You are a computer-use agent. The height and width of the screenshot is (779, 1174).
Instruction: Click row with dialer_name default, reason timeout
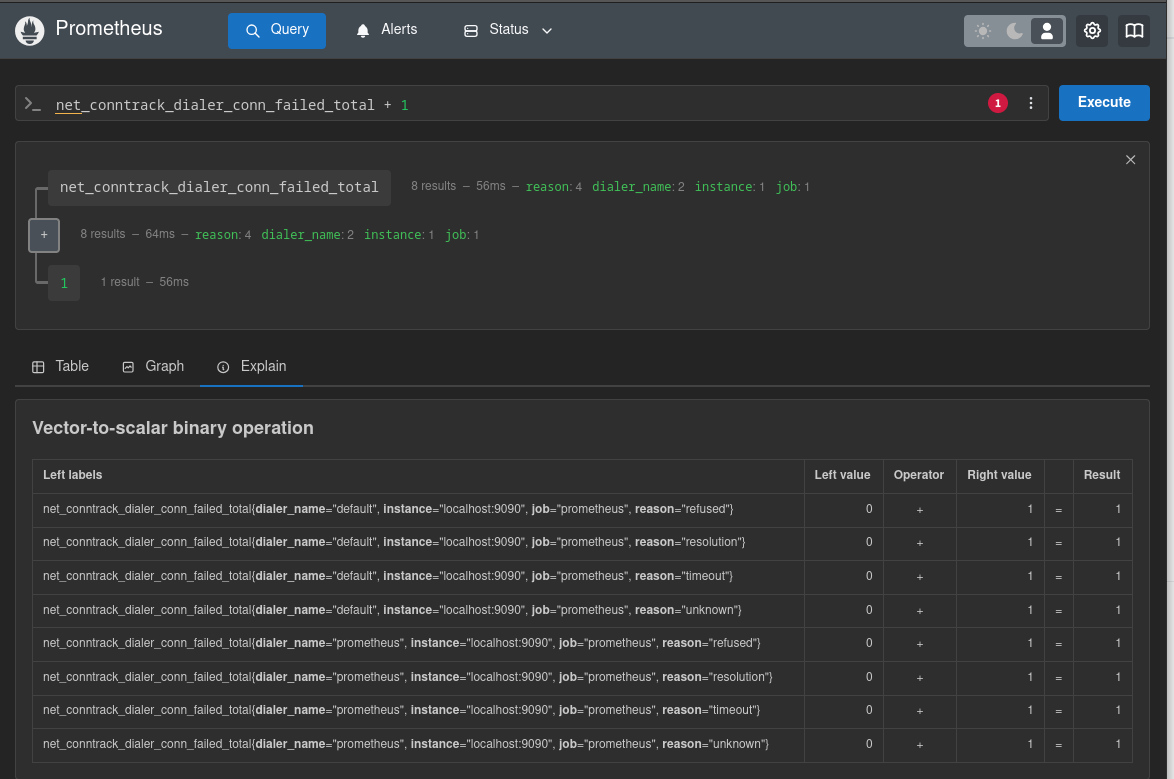(x=582, y=577)
